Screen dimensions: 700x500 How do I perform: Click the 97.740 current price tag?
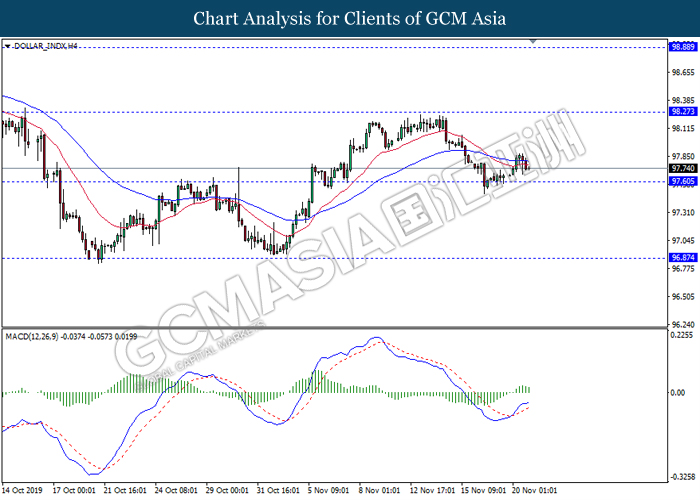click(683, 169)
